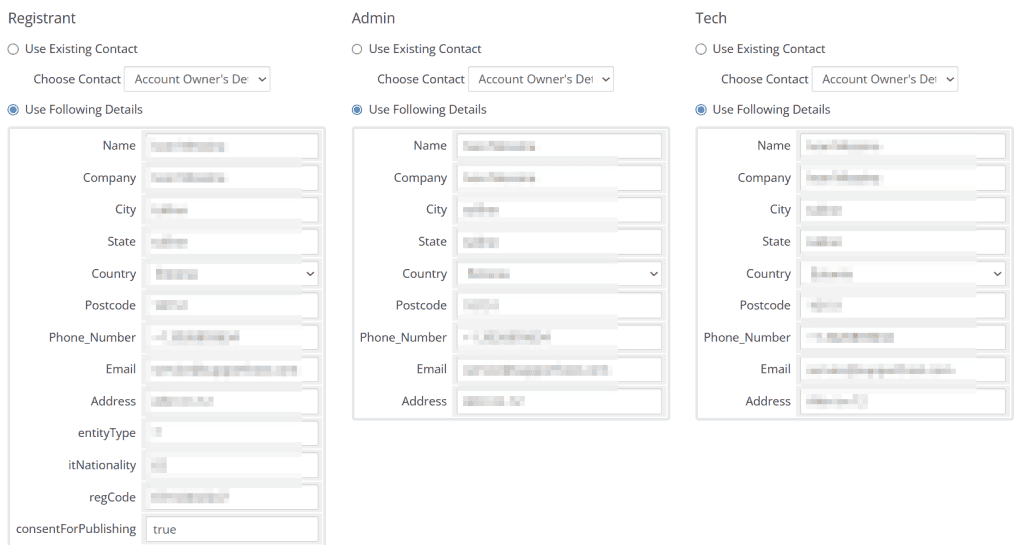Click Registrant Postcode field
This screenshot has height=545, width=1024.
232,305
